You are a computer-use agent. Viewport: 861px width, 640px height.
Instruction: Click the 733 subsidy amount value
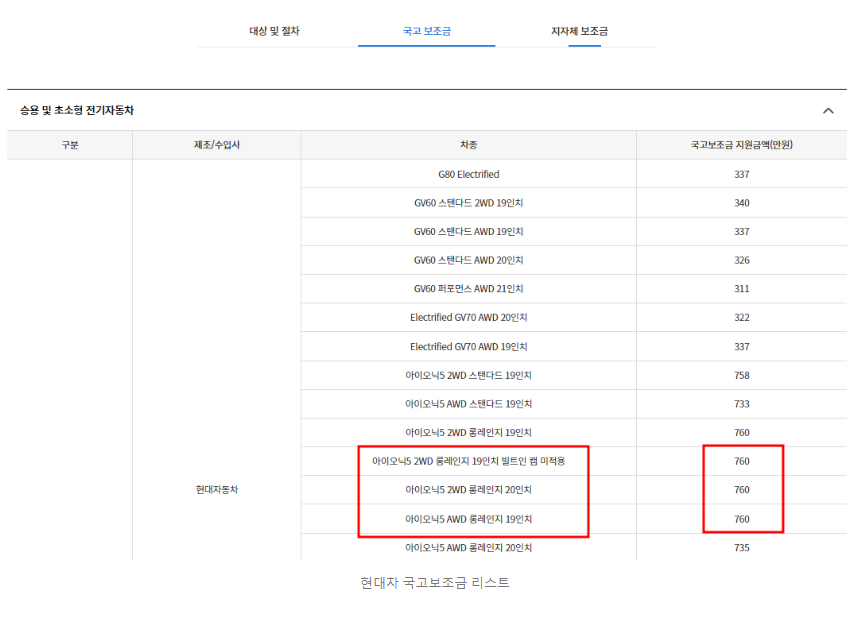[742, 404]
